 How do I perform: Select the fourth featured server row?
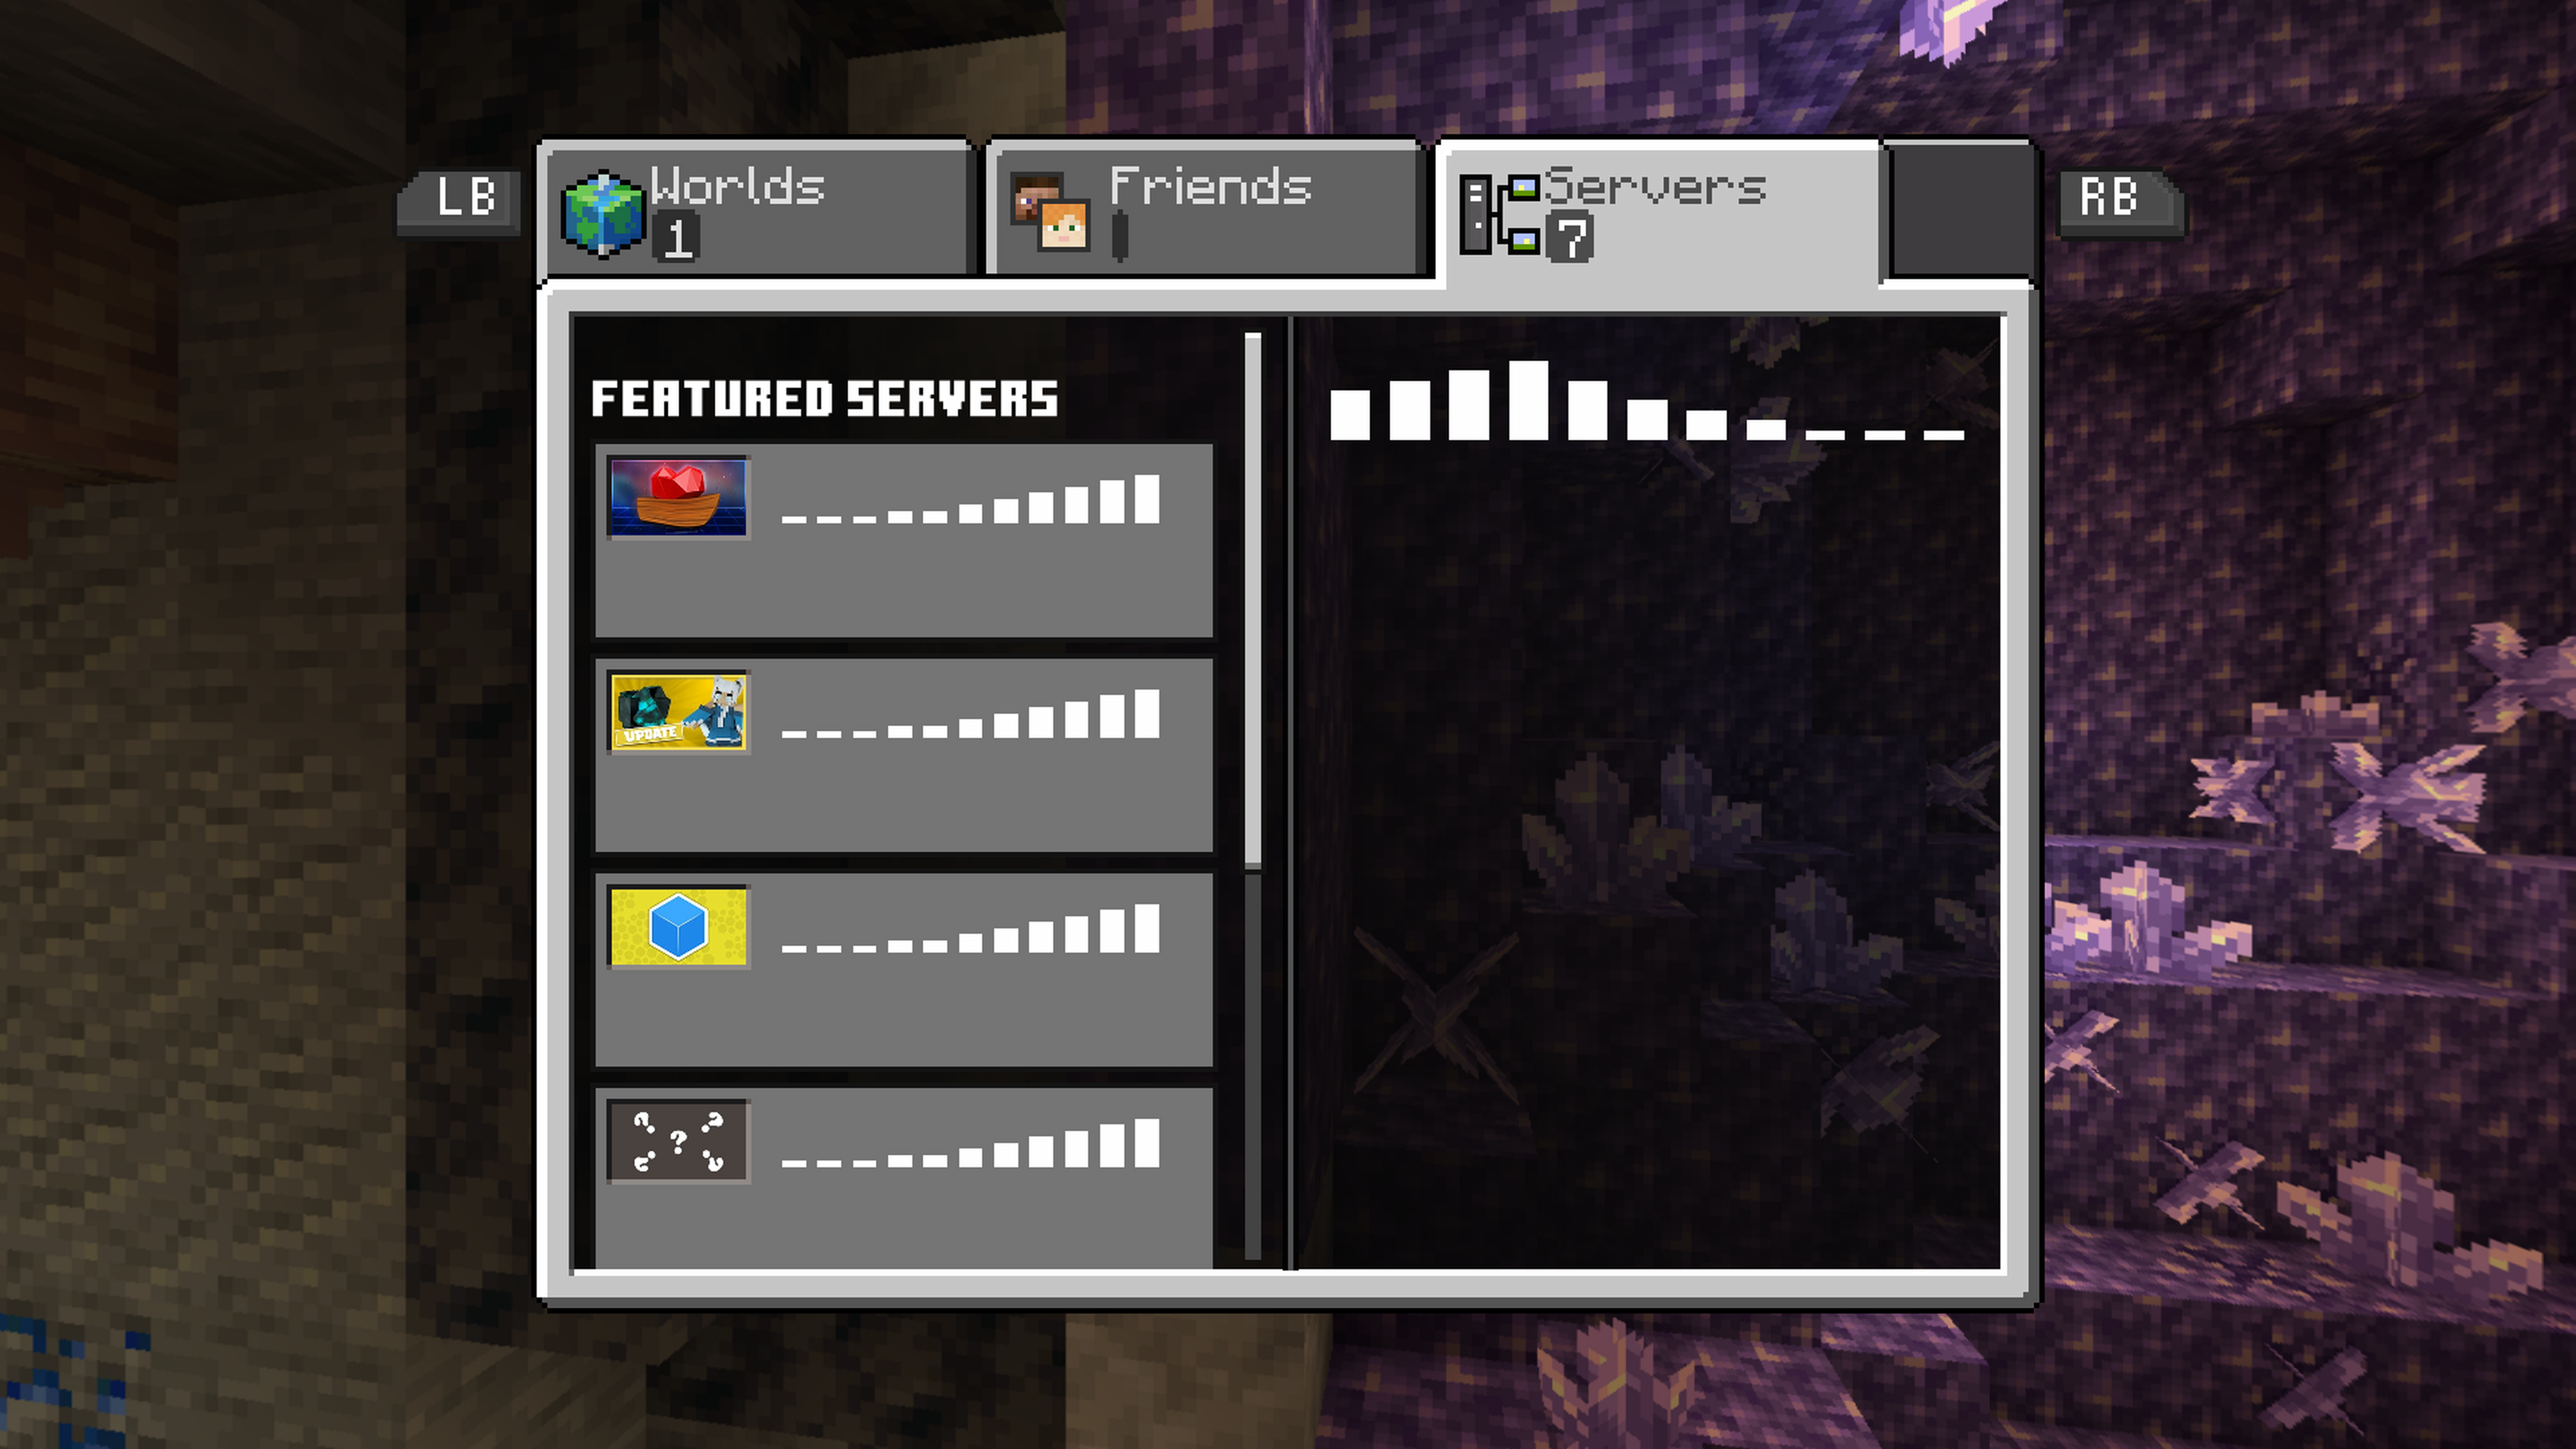904,1178
